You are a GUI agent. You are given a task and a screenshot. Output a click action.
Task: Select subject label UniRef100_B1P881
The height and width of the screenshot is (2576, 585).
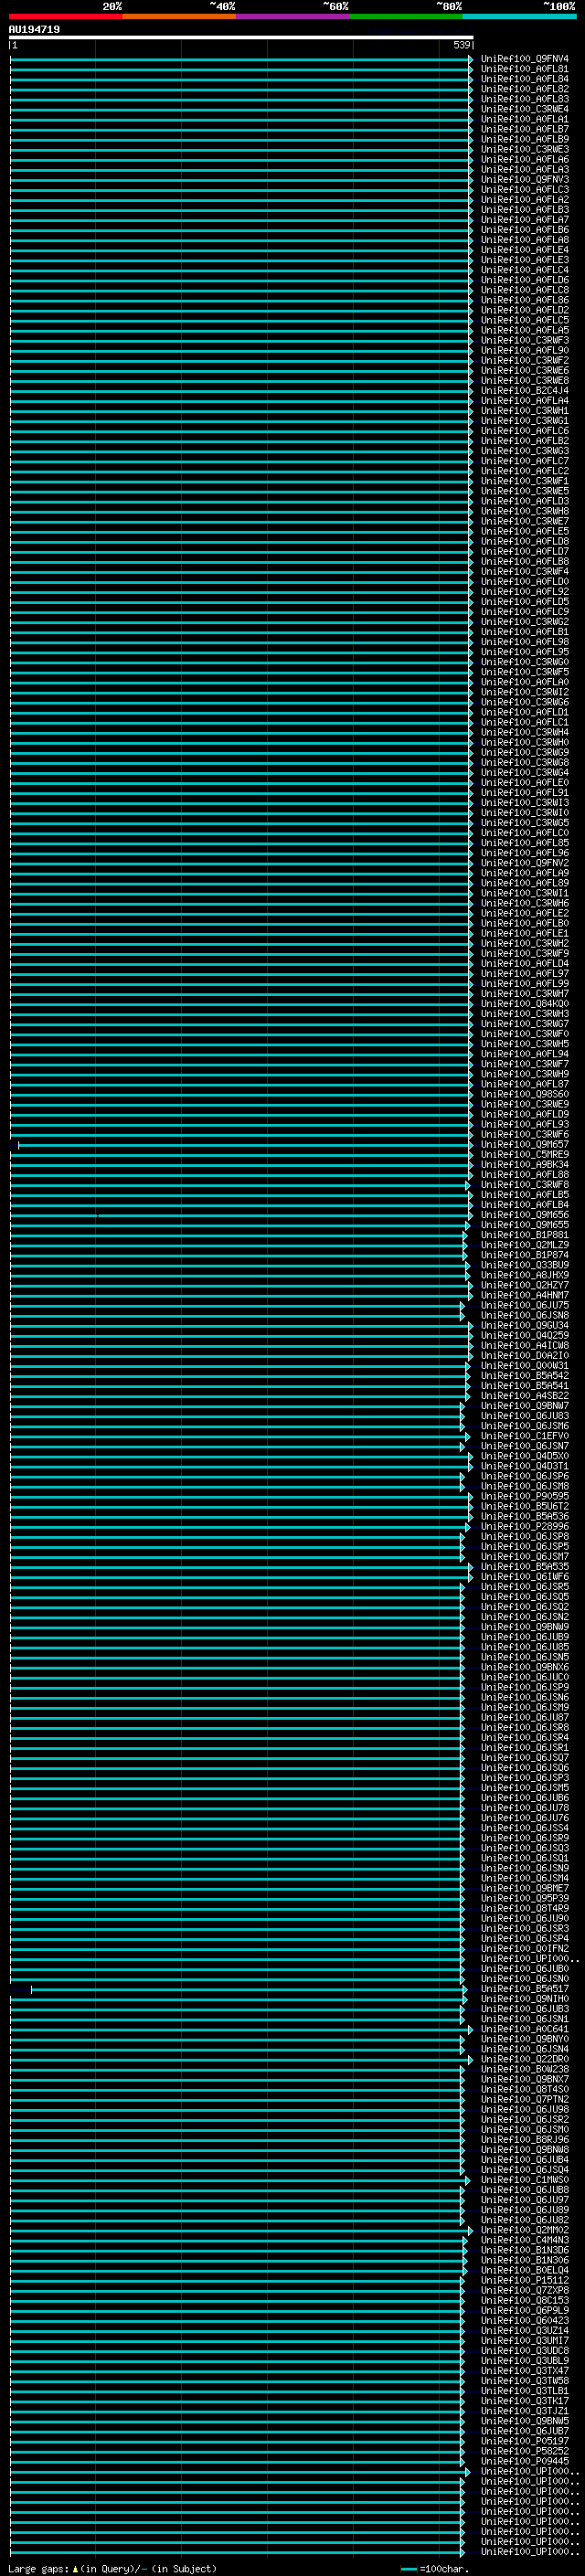coord(525,1235)
